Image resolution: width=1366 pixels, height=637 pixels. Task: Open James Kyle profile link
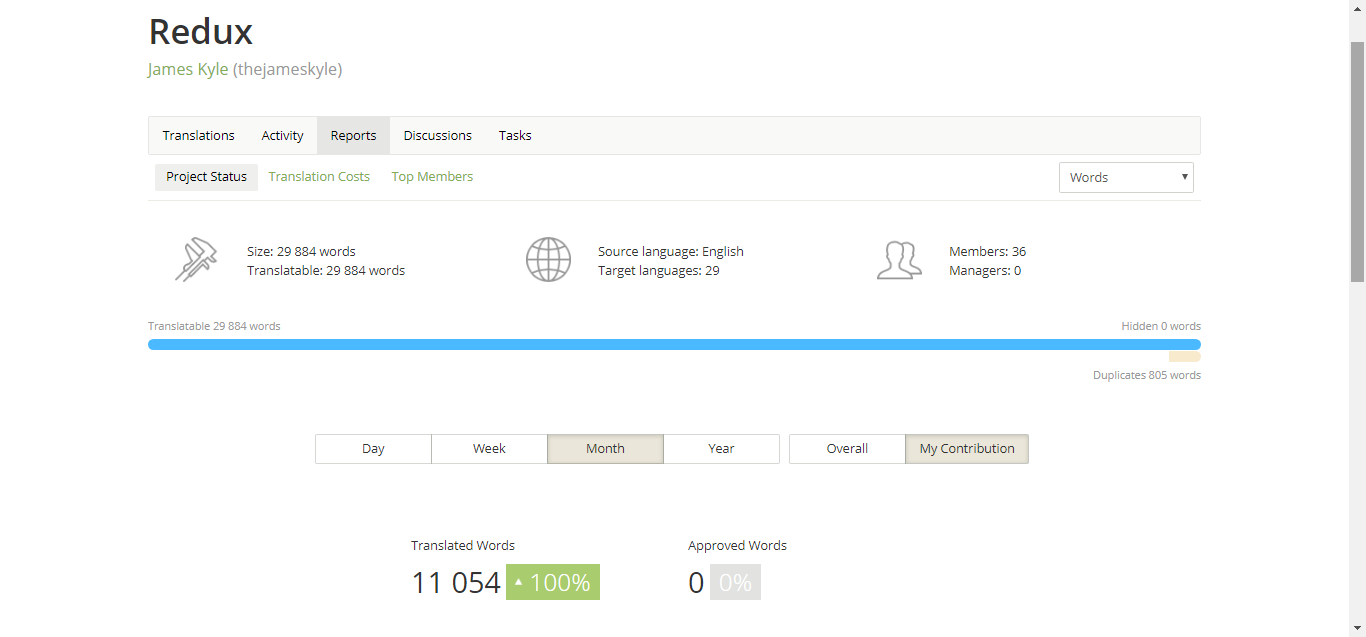click(188, 69)
